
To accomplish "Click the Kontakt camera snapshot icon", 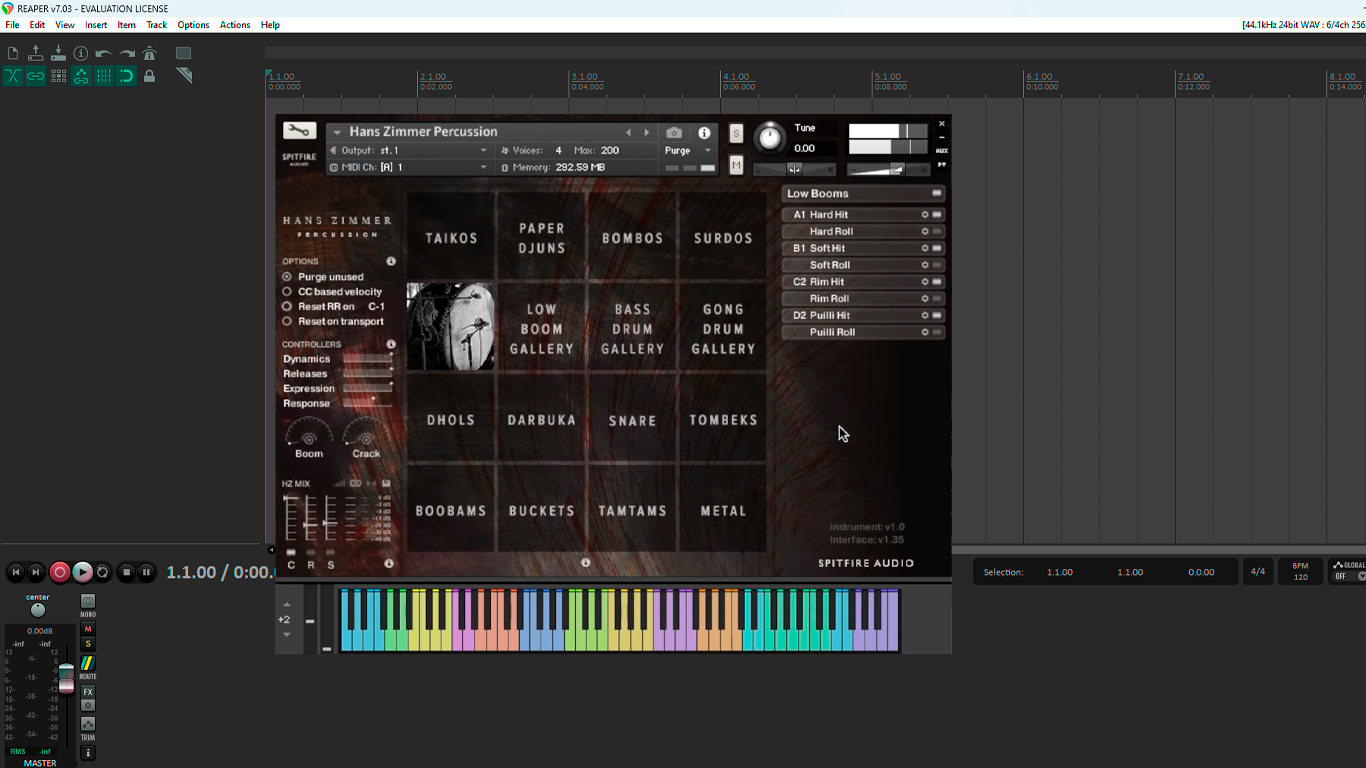I will pos(674,132).
